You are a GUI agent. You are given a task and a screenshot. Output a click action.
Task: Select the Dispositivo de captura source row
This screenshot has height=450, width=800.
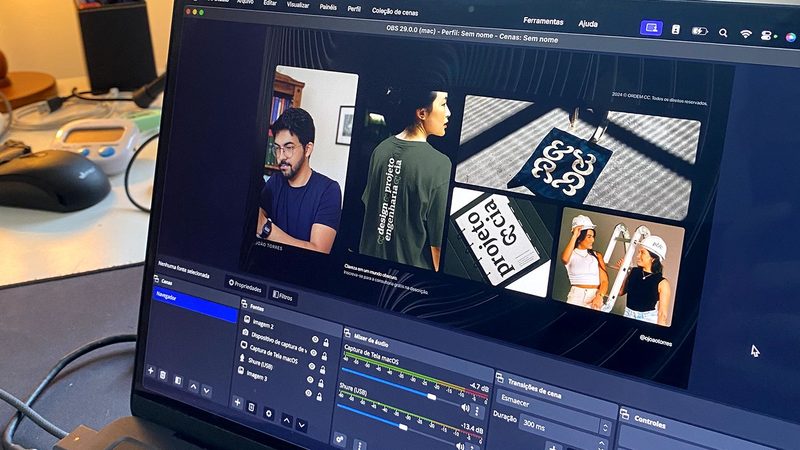coord(285,344)
